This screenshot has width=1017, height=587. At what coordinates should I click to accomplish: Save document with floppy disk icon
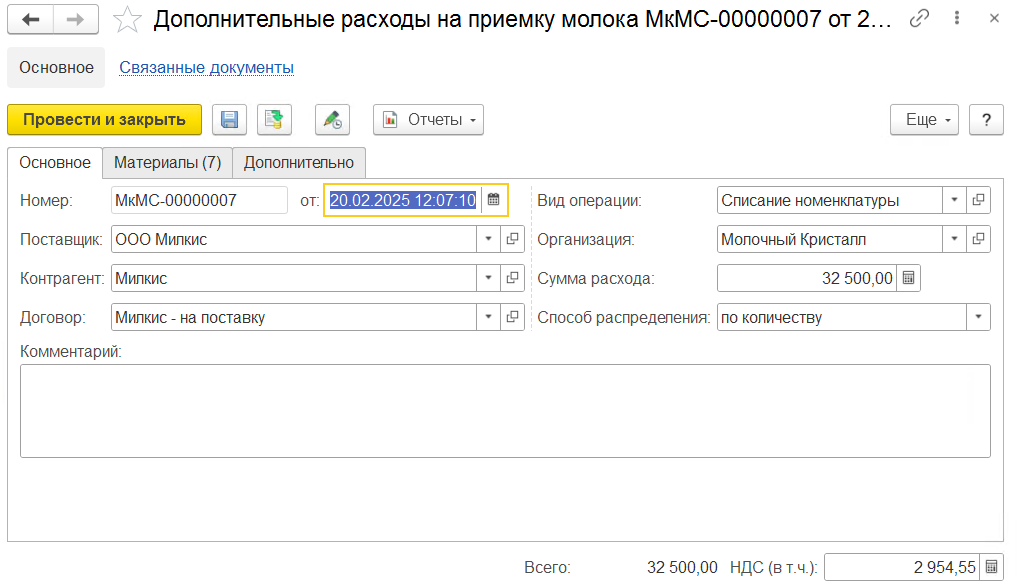(x=230, y=119)
